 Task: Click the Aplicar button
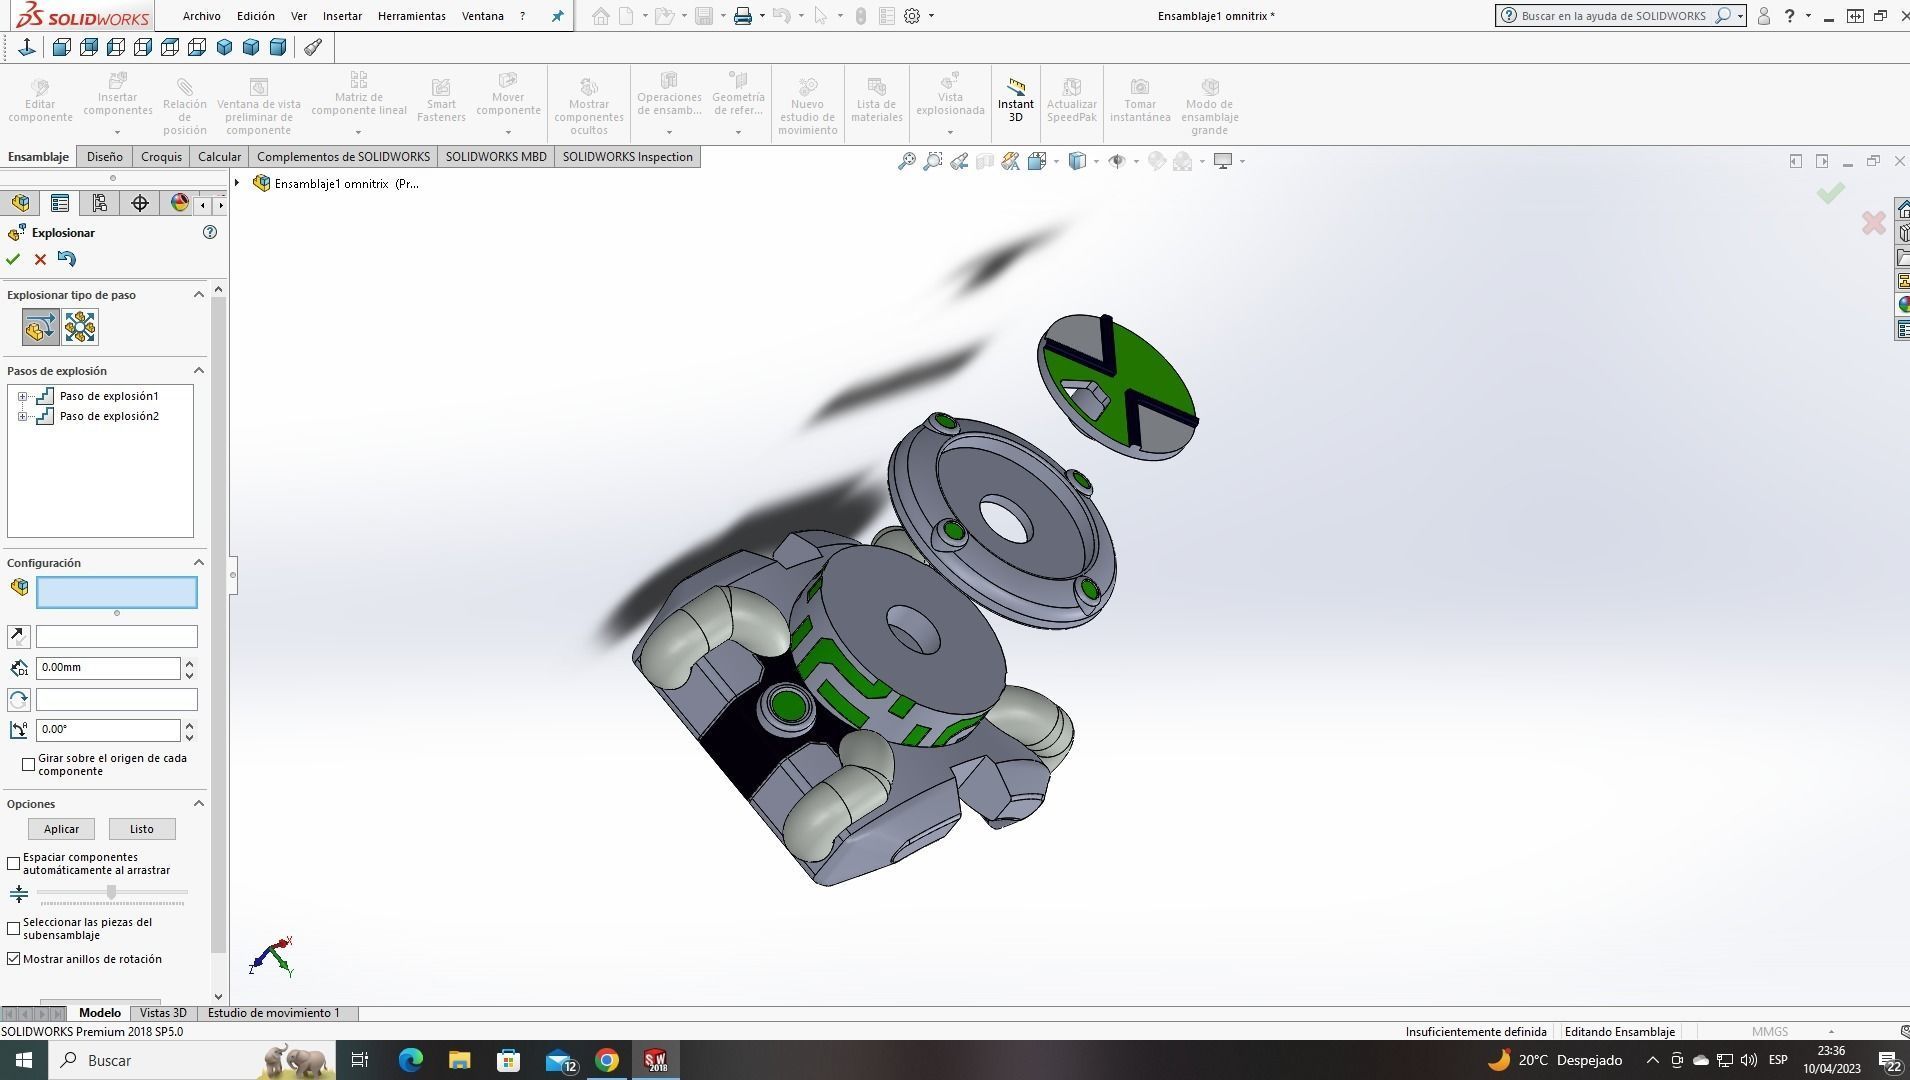[x=61, y=829]
